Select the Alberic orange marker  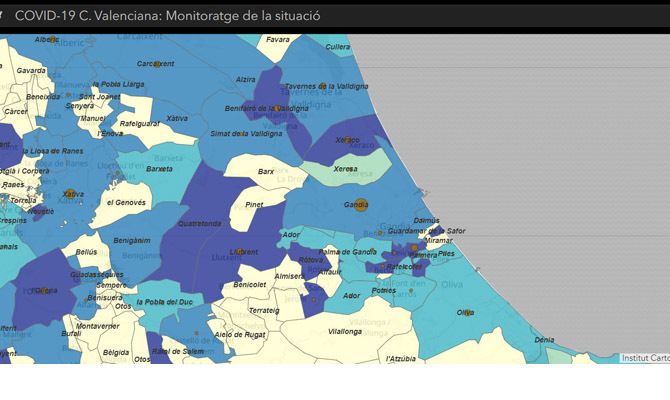point(53,39)
